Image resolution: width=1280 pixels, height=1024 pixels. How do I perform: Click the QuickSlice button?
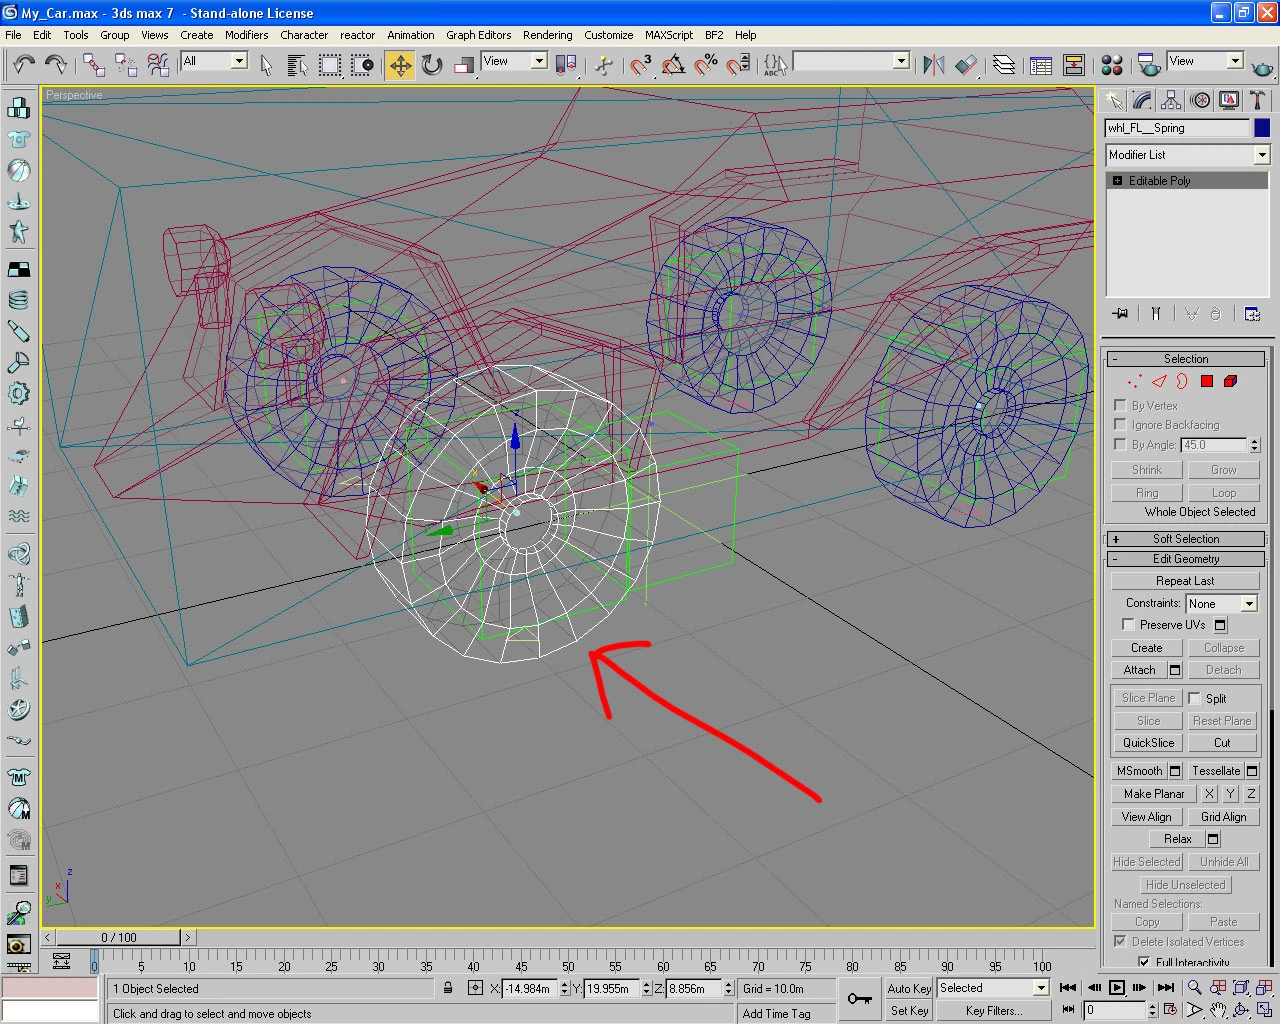[1148, 743]
